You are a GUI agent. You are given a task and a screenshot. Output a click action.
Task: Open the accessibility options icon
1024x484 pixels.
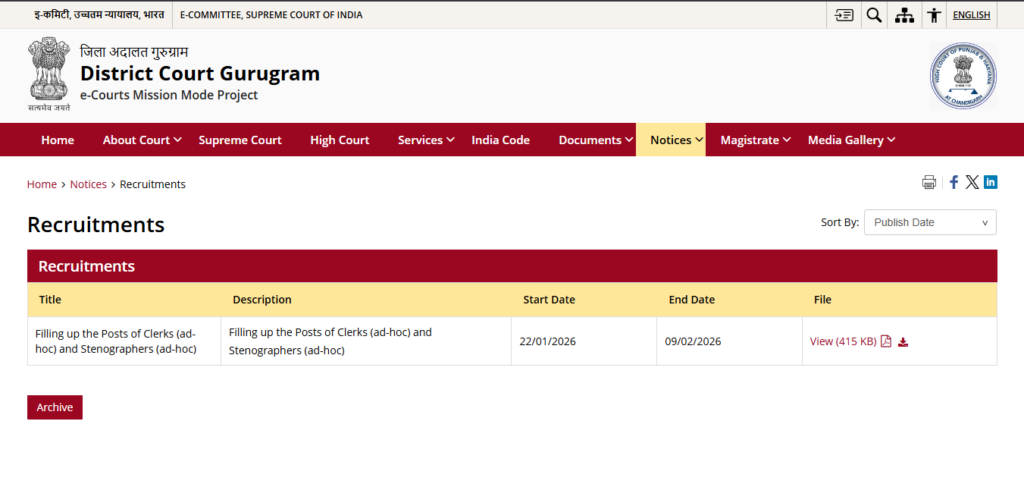click(x=935, y=15)
